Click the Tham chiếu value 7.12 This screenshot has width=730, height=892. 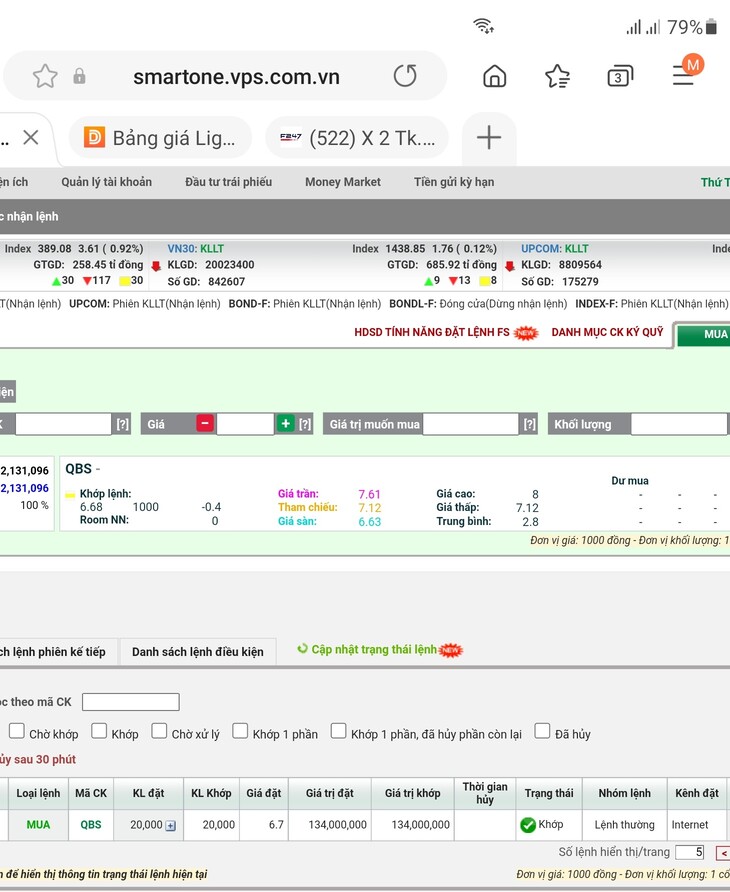369,508
